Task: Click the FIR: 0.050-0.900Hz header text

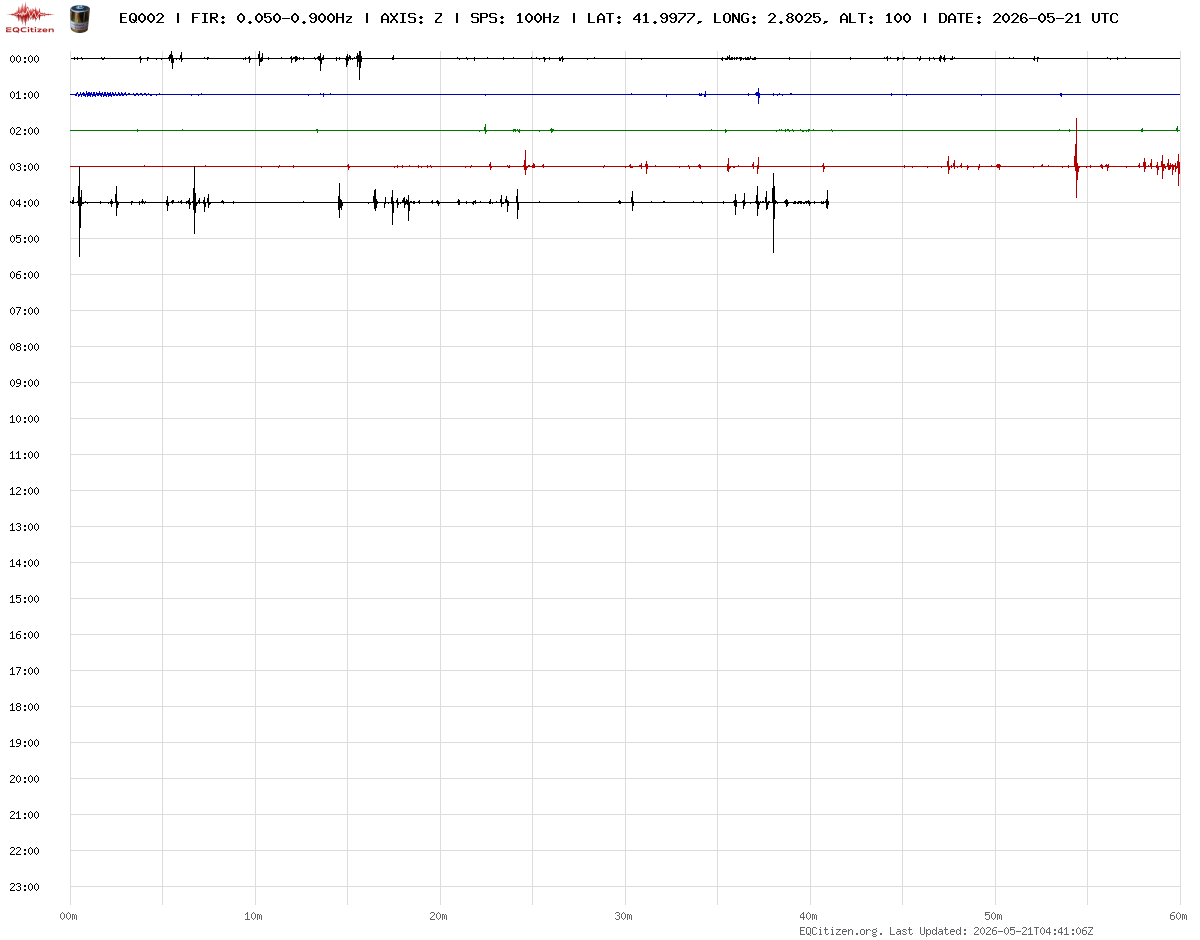Action: [x=271, y=18]
